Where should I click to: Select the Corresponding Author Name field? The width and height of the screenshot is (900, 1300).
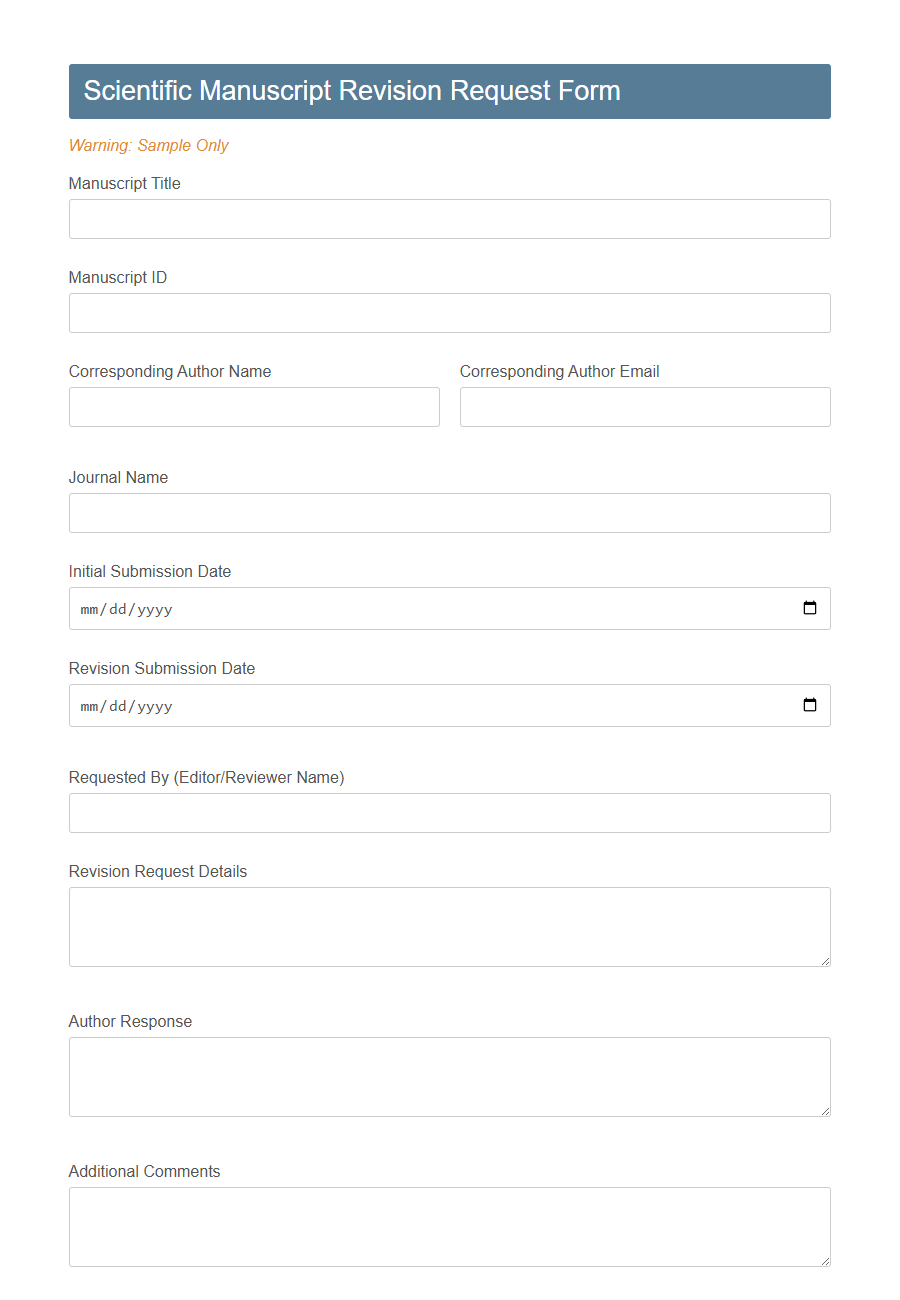point(253,407)
